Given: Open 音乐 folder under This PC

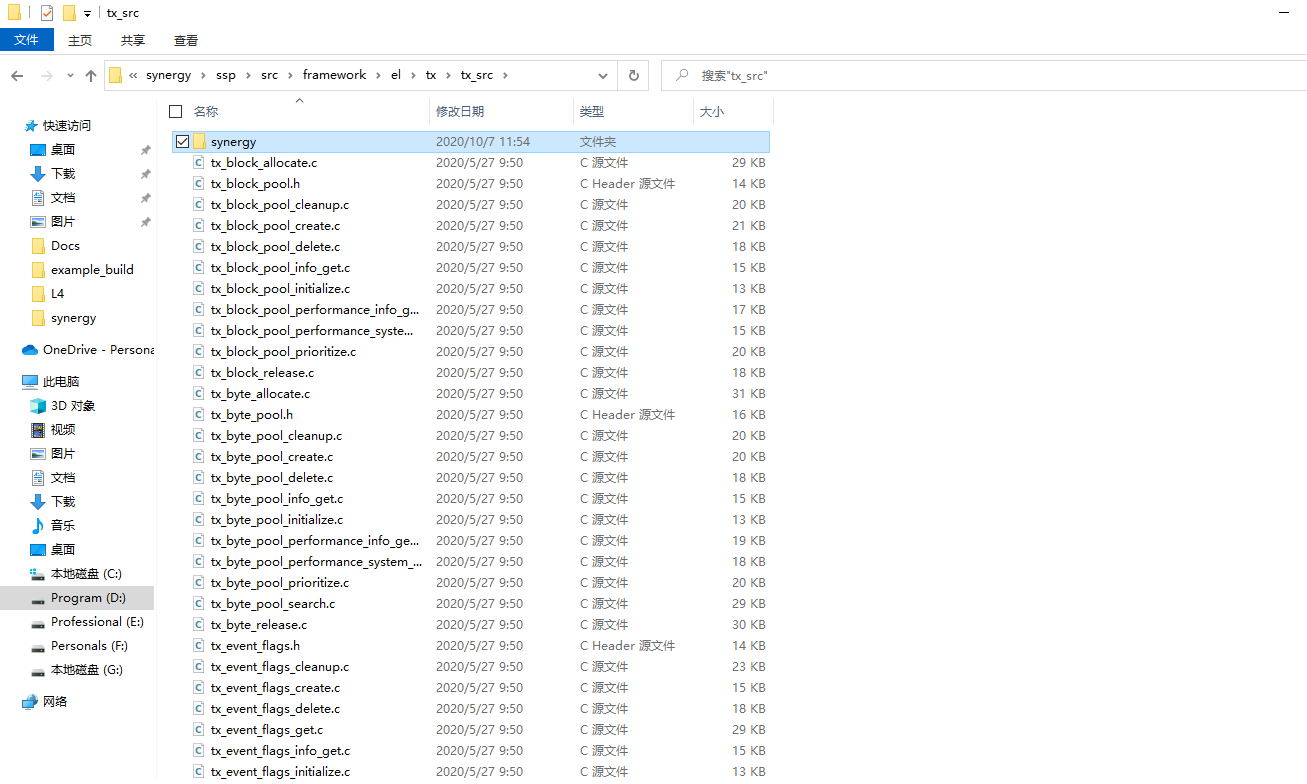Looking at the screenshot, I should 63,525.
